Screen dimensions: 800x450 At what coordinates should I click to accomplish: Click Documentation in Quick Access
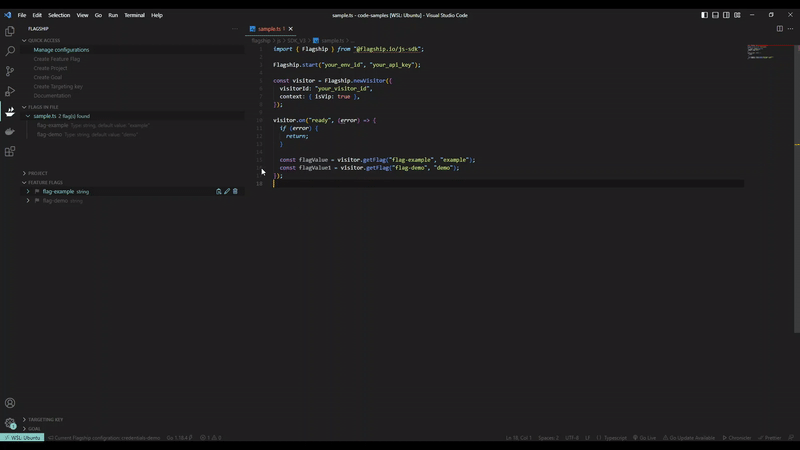pos(52,95)
